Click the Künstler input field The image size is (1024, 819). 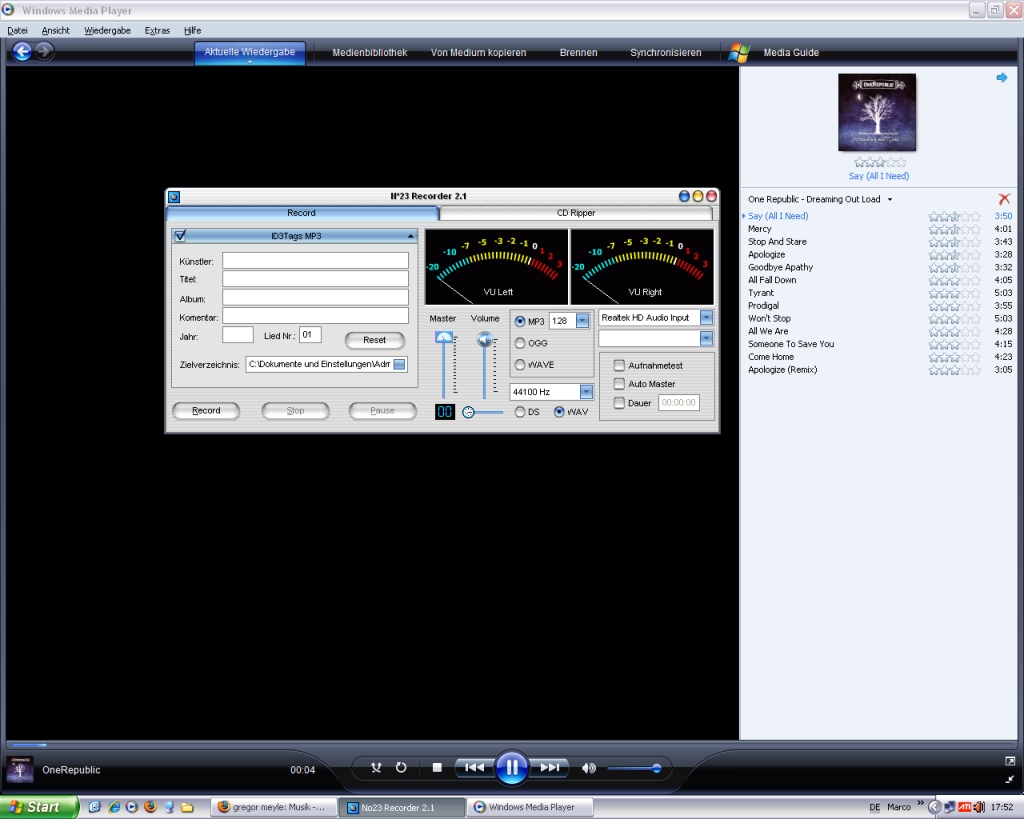click(x=315, y=261)
